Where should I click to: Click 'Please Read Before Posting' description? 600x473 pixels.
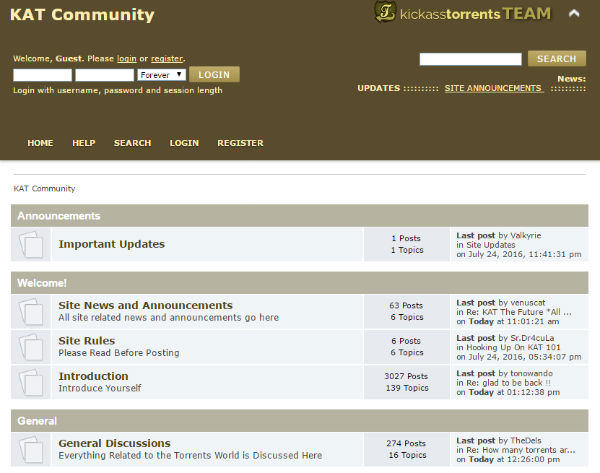pyautogui.click(x=119, y=353)
